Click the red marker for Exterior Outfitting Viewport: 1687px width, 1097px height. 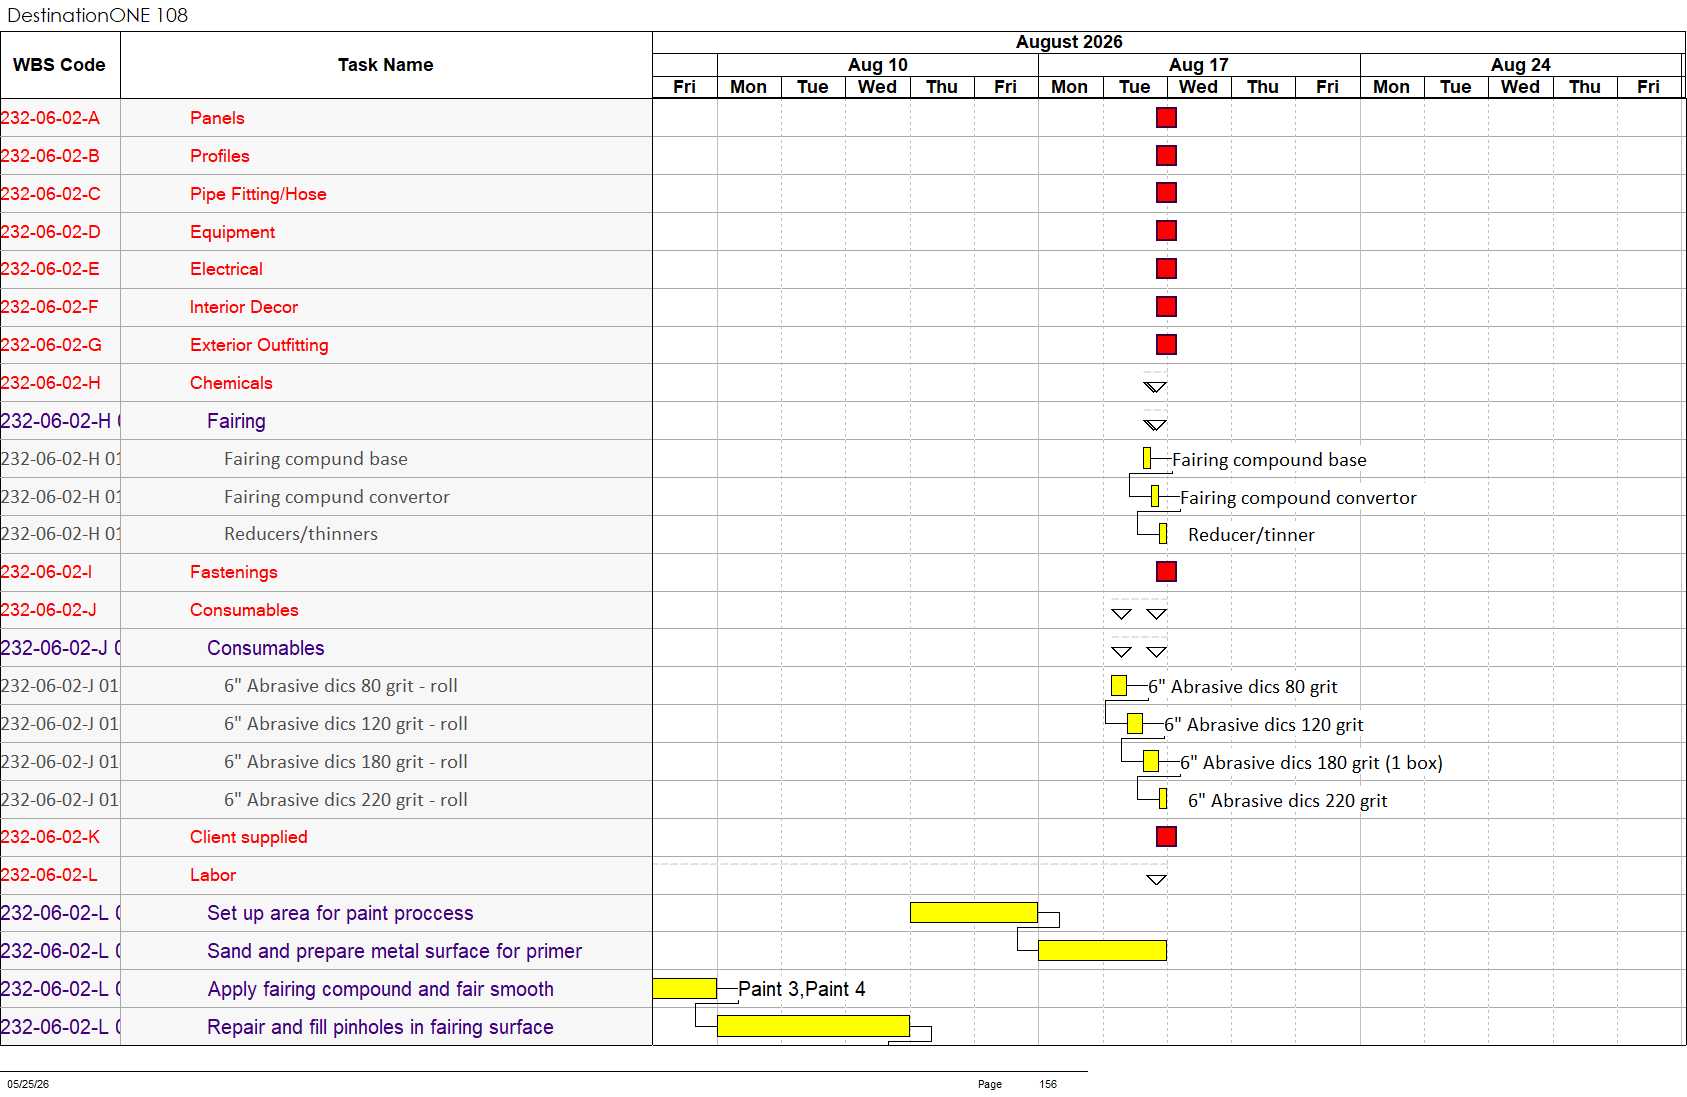1166,345
